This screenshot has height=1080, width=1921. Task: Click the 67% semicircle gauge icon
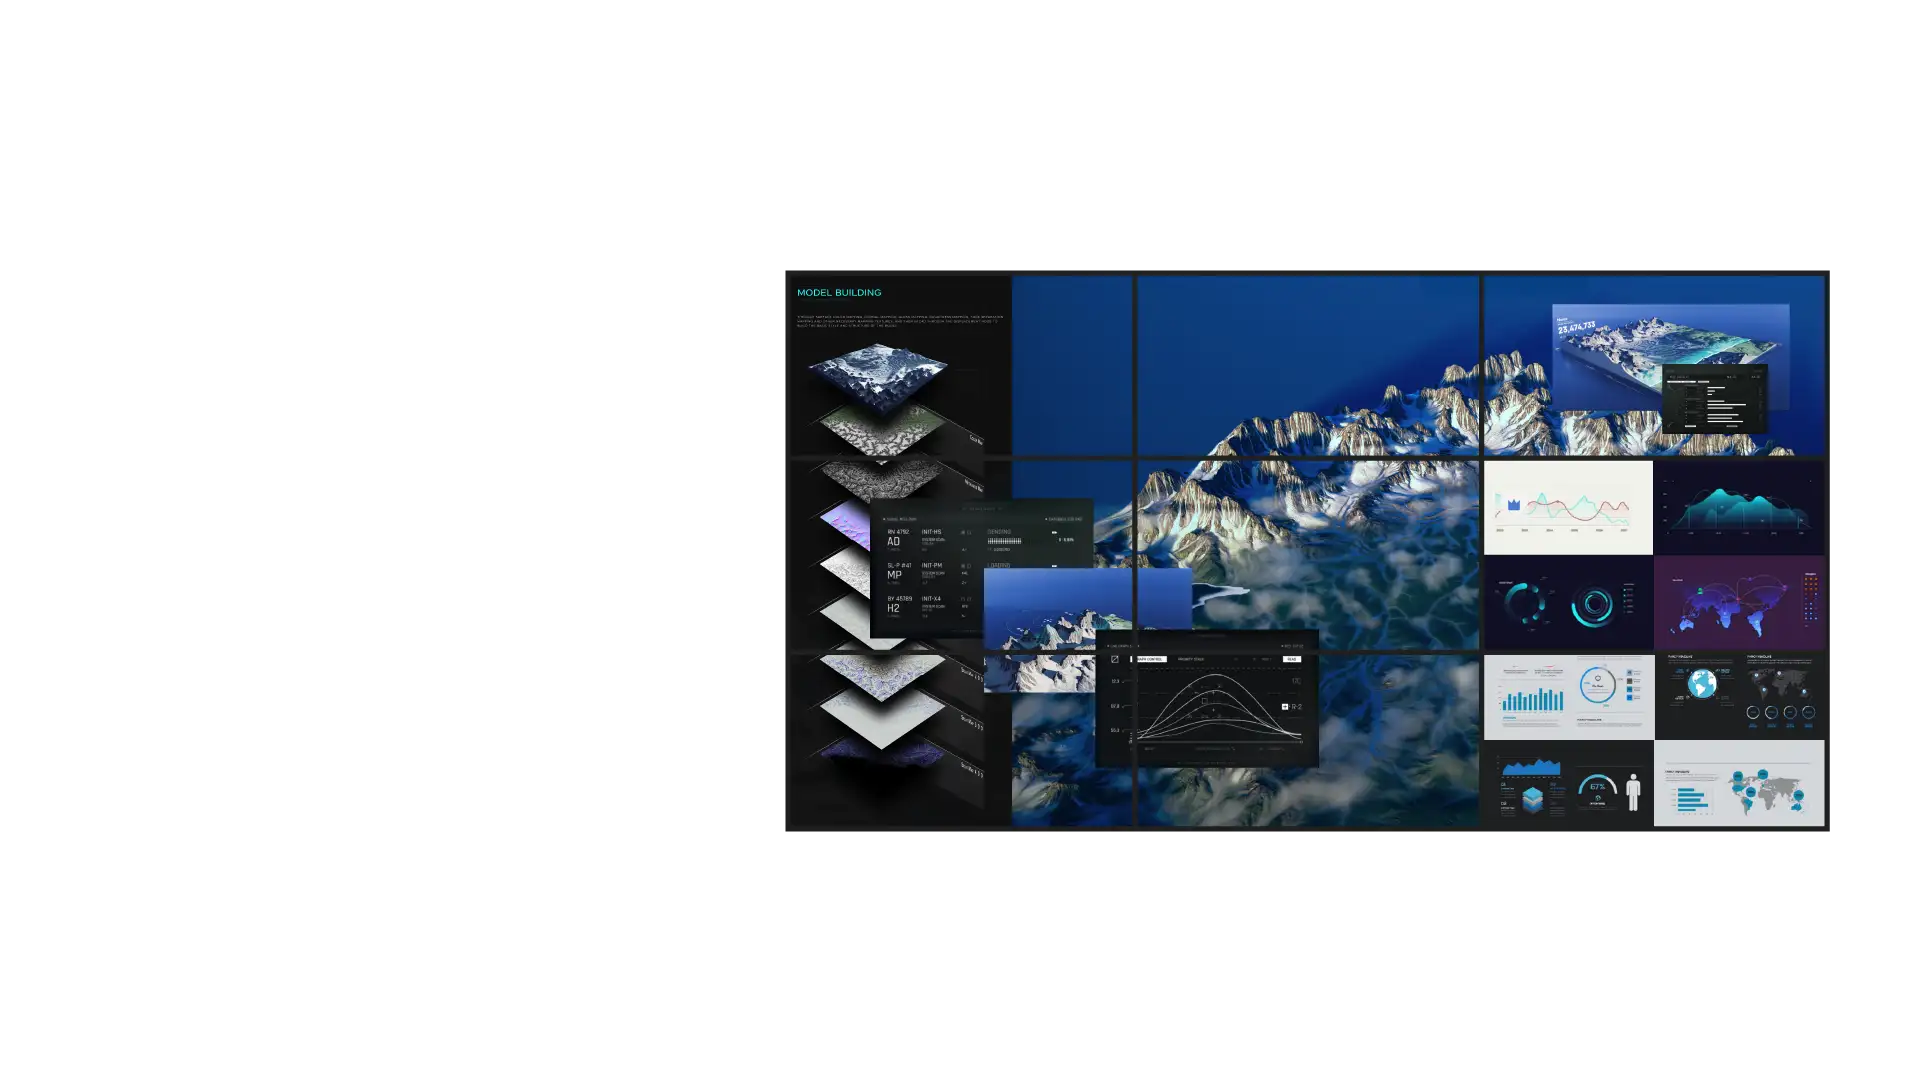(x=1597, y=786)
